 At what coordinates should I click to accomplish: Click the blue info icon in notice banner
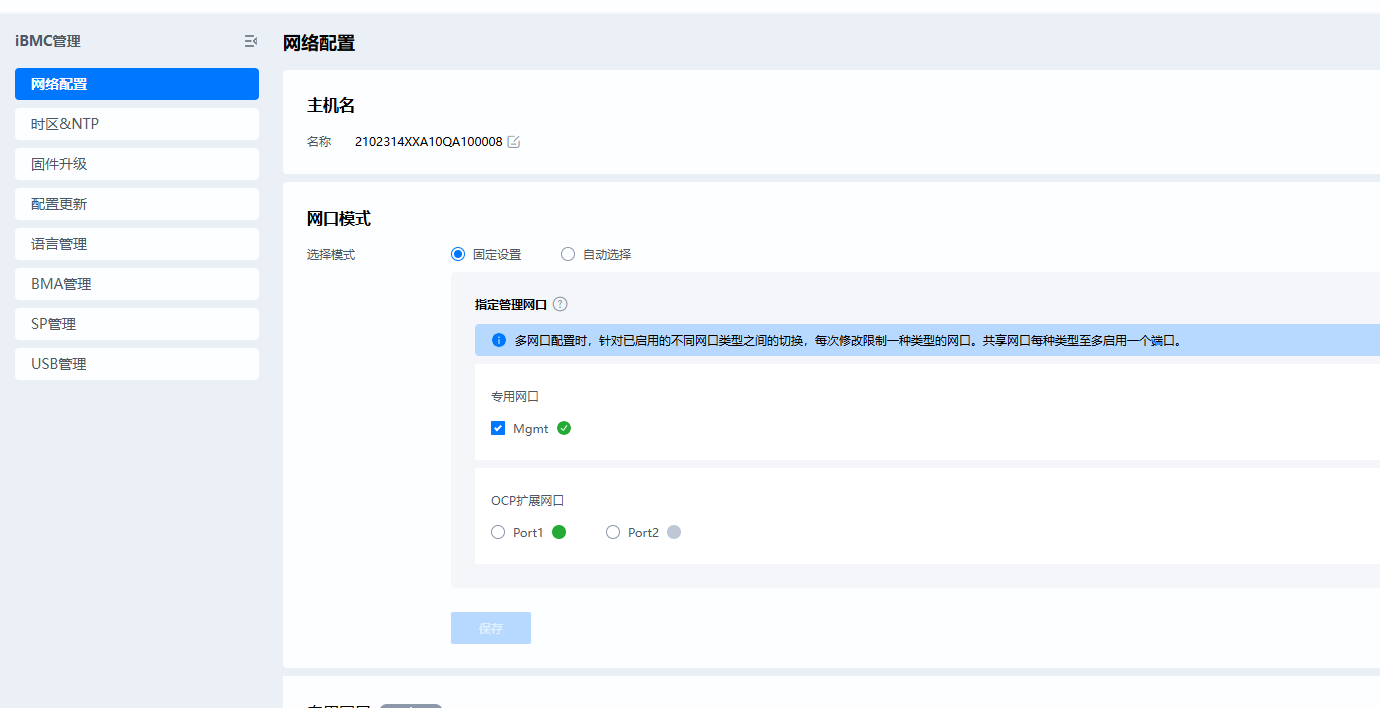[x=499, y=340]
